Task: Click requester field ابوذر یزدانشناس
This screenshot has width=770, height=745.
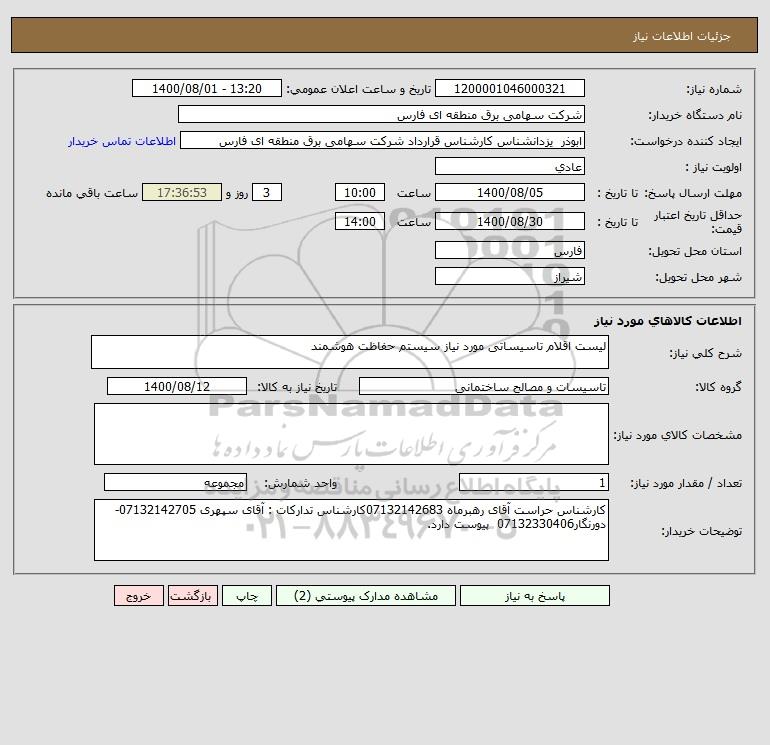Action: coord(383,140)
